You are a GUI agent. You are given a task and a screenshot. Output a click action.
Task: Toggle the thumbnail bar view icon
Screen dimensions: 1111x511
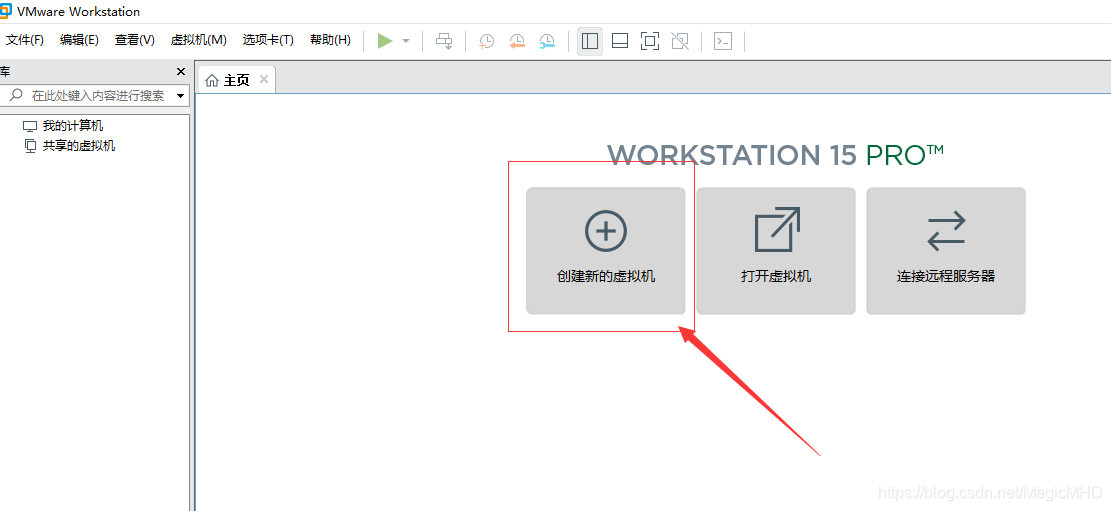[x=620, y=41]
